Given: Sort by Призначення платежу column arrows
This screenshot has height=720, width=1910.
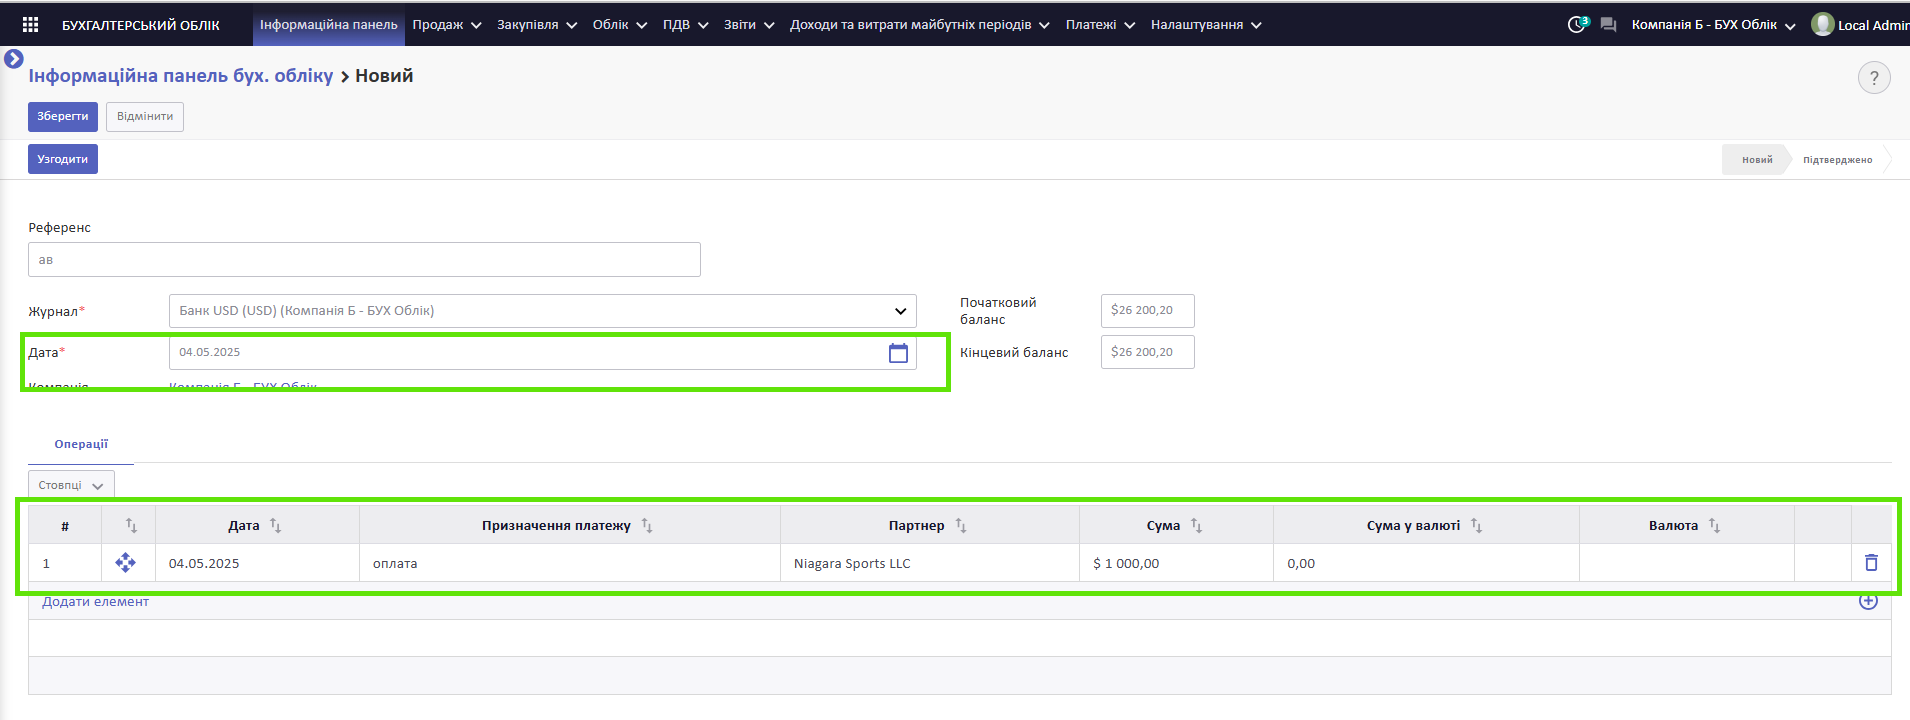Looking at the screenshot, I should click(x=647, y=525).
